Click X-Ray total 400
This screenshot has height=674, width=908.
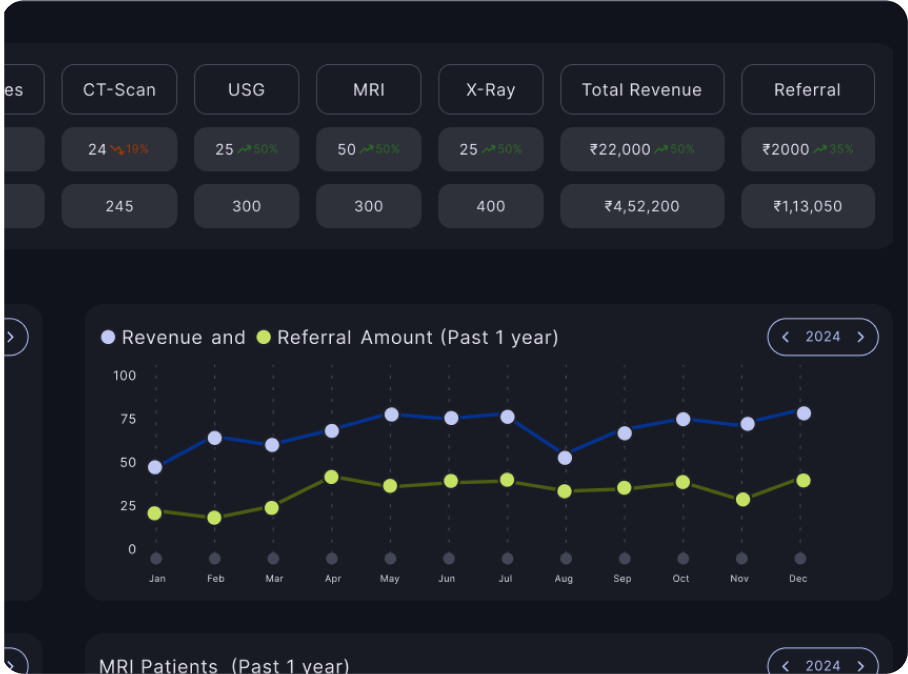491,206
